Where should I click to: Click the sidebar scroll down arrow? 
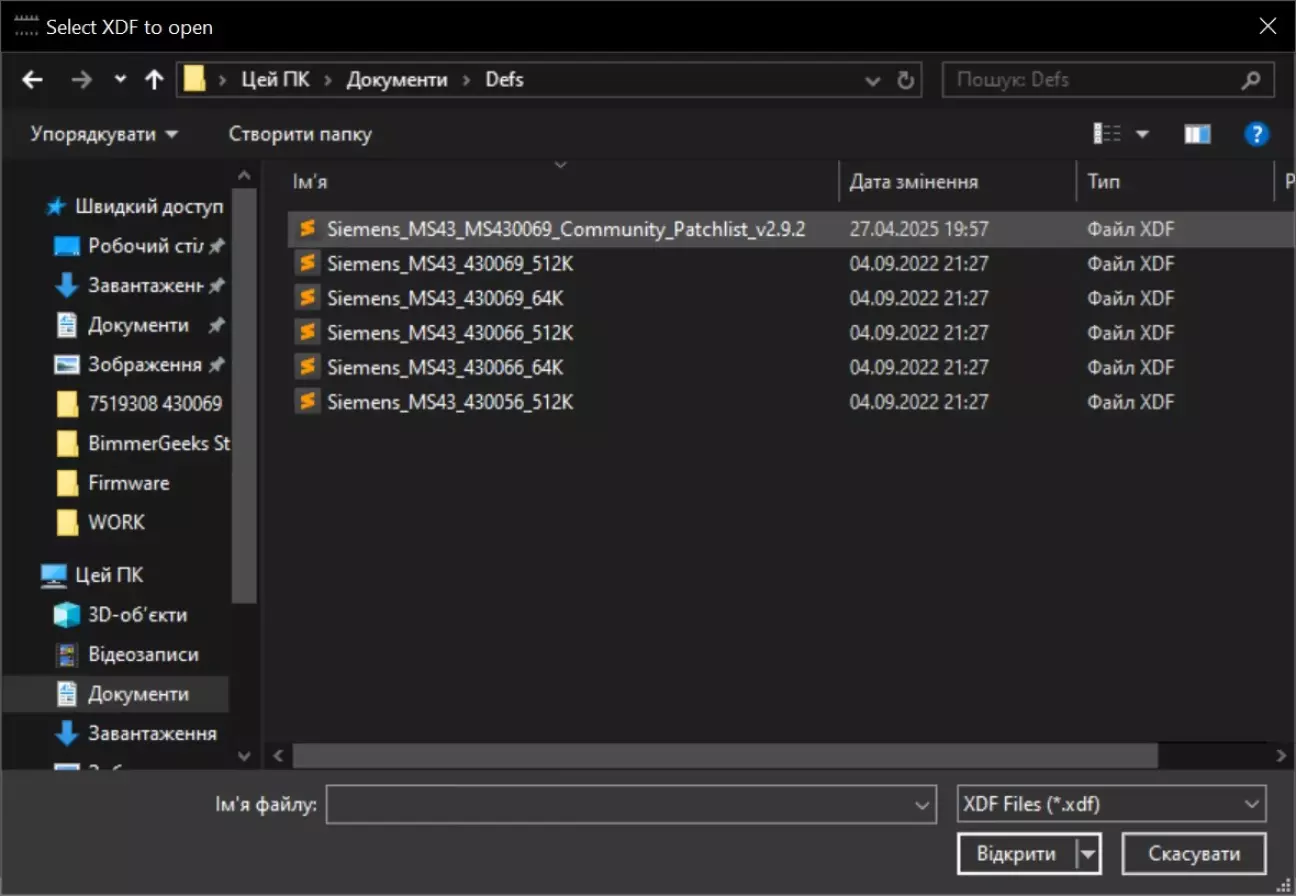(x=245, y=757)
